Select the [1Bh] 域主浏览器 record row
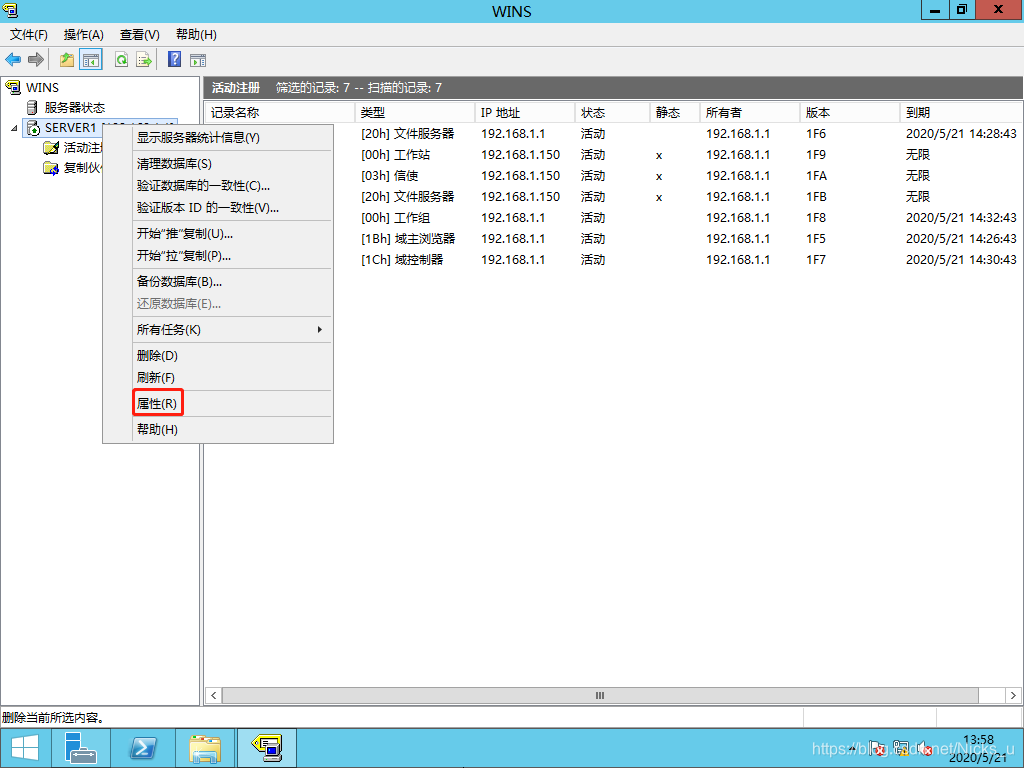The width and height of the screenshot is (1024, 768). tap(613, 238)
